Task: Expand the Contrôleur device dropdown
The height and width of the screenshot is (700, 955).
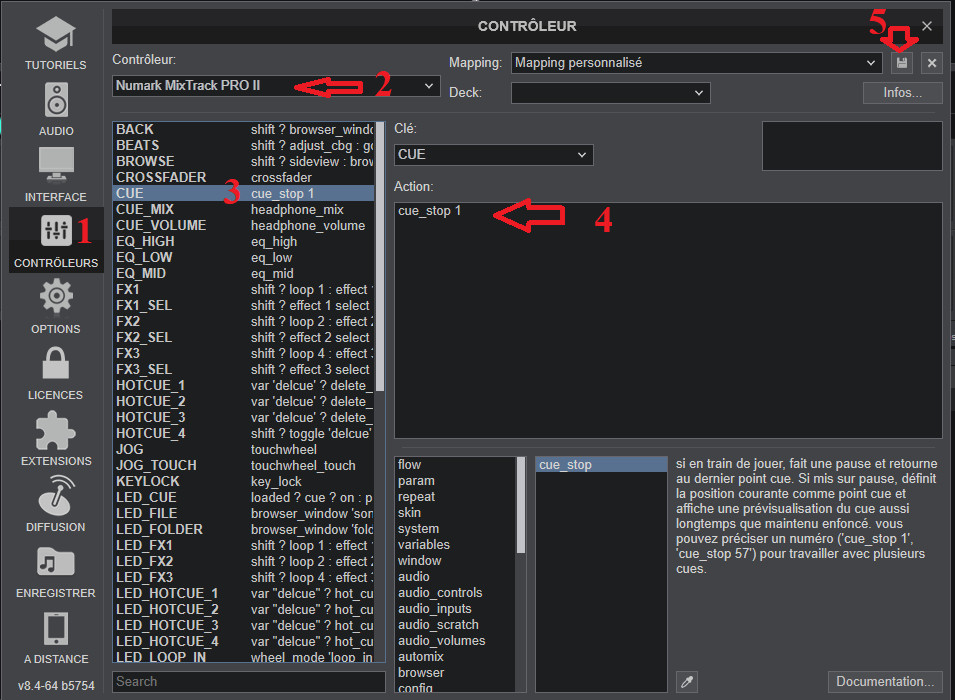Action: click(x=276, y=86)
